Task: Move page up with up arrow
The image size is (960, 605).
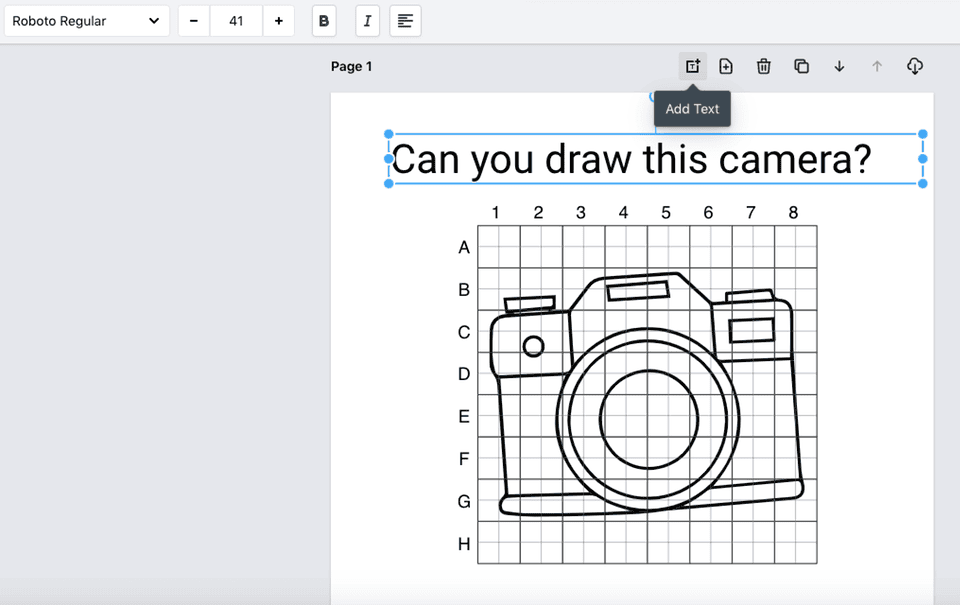Action: [x=877, y=66]
